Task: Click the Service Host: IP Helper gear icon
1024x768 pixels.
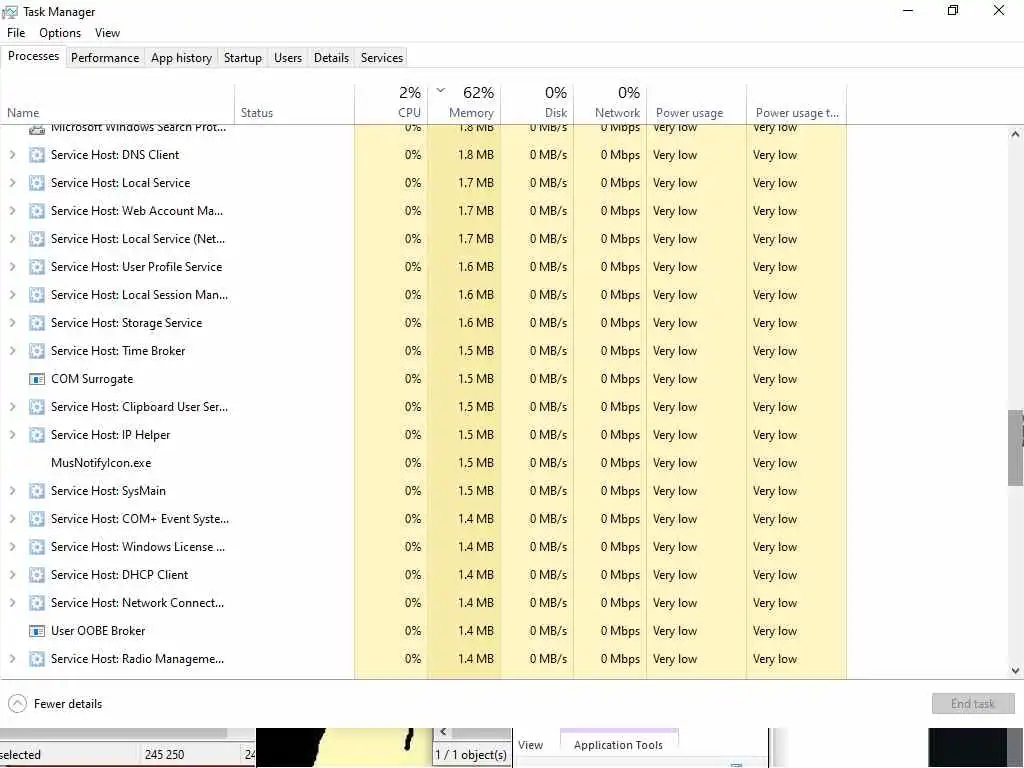Action: pos(37,435)
